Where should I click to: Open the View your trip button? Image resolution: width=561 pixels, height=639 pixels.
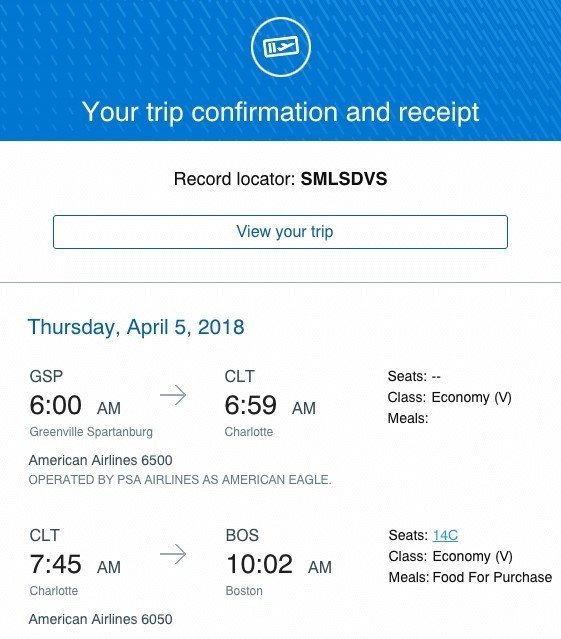pyautogui.click(x=280, y=232)
